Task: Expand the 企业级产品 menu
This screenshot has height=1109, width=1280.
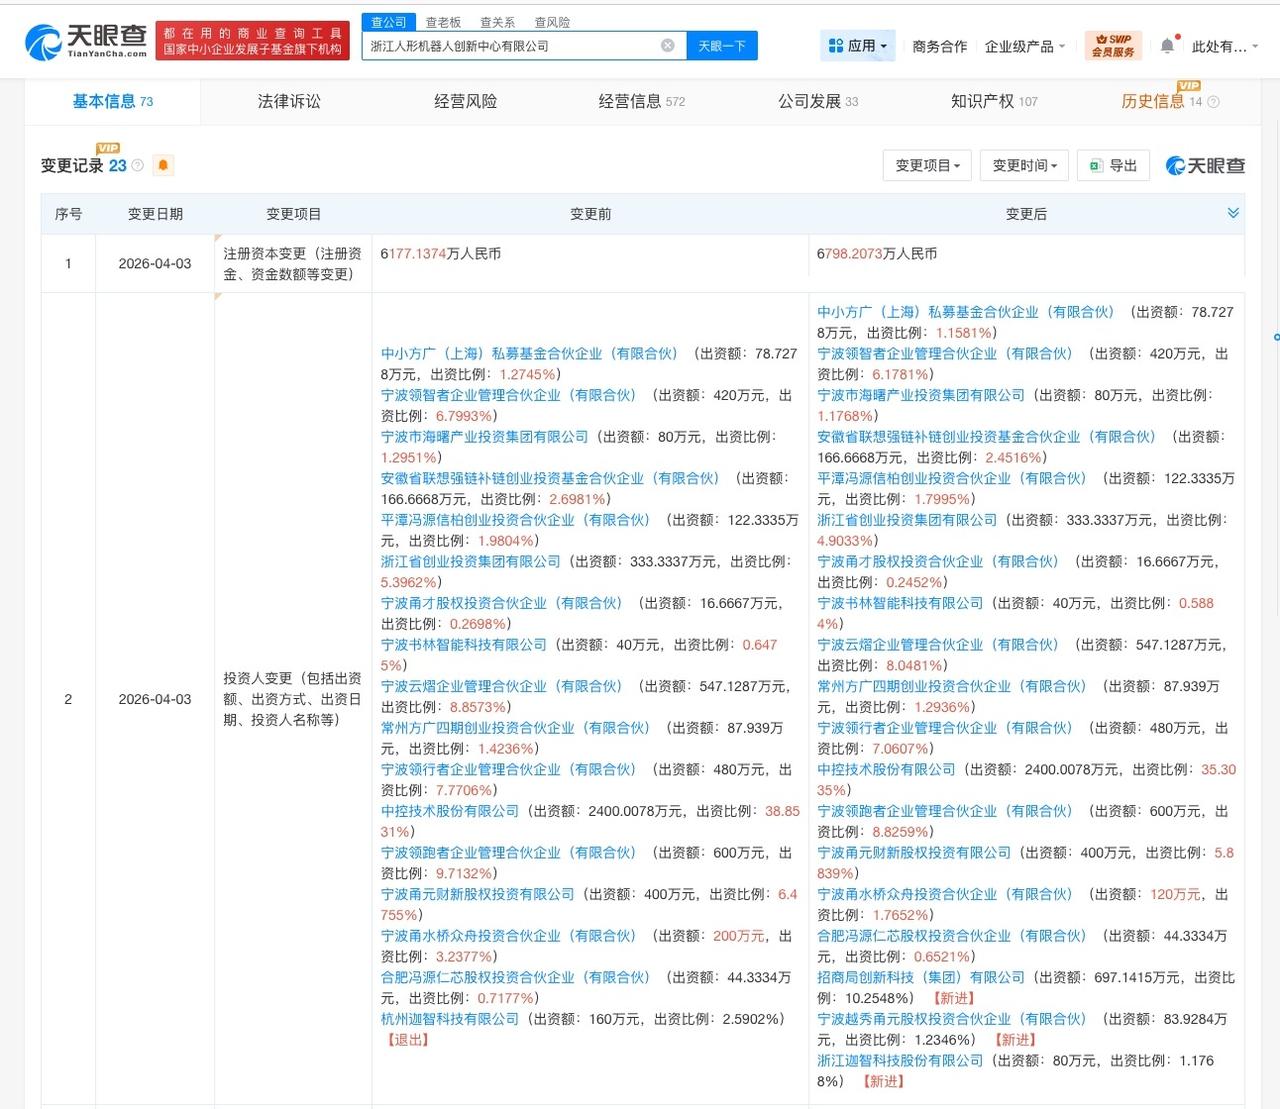Action: point(1025,46)
